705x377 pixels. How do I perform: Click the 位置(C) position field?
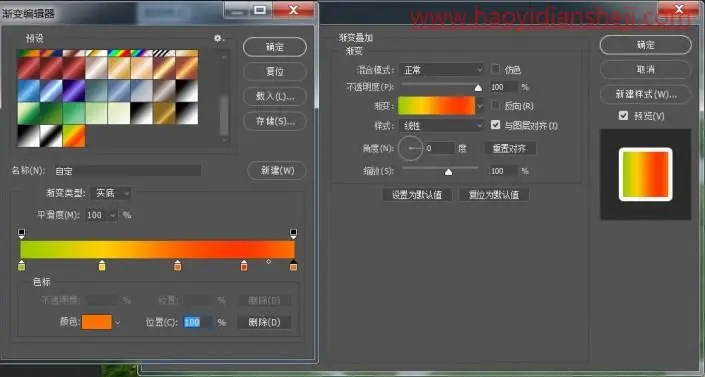point(198,322)
